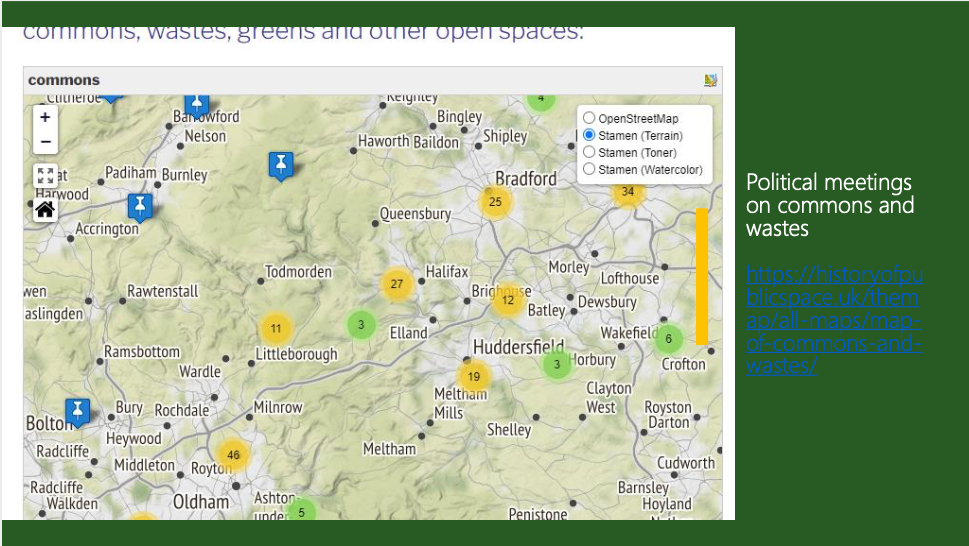Switch to the Stamen (Watercolor) layer
Image resolution: width=969 pixels, height=546 pixels.
(x=589, y=169)
